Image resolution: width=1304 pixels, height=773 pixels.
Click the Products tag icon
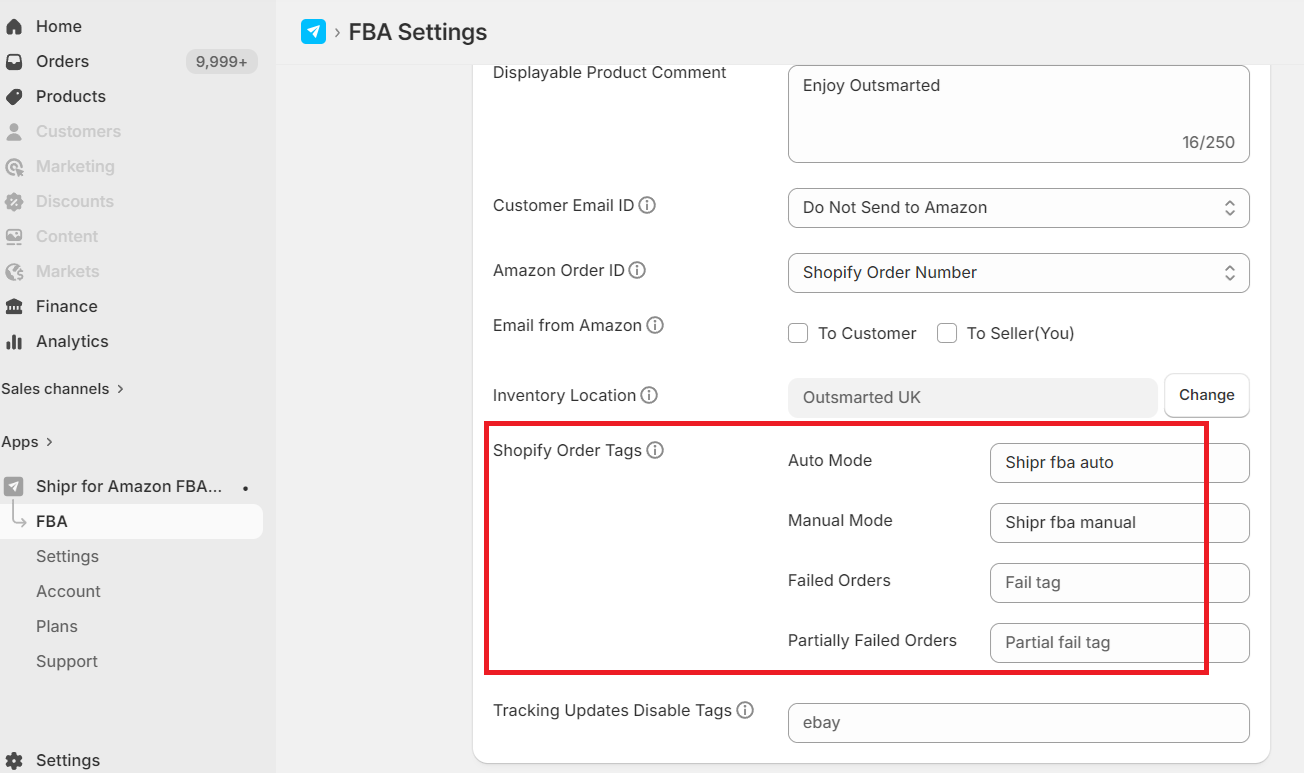14,97
